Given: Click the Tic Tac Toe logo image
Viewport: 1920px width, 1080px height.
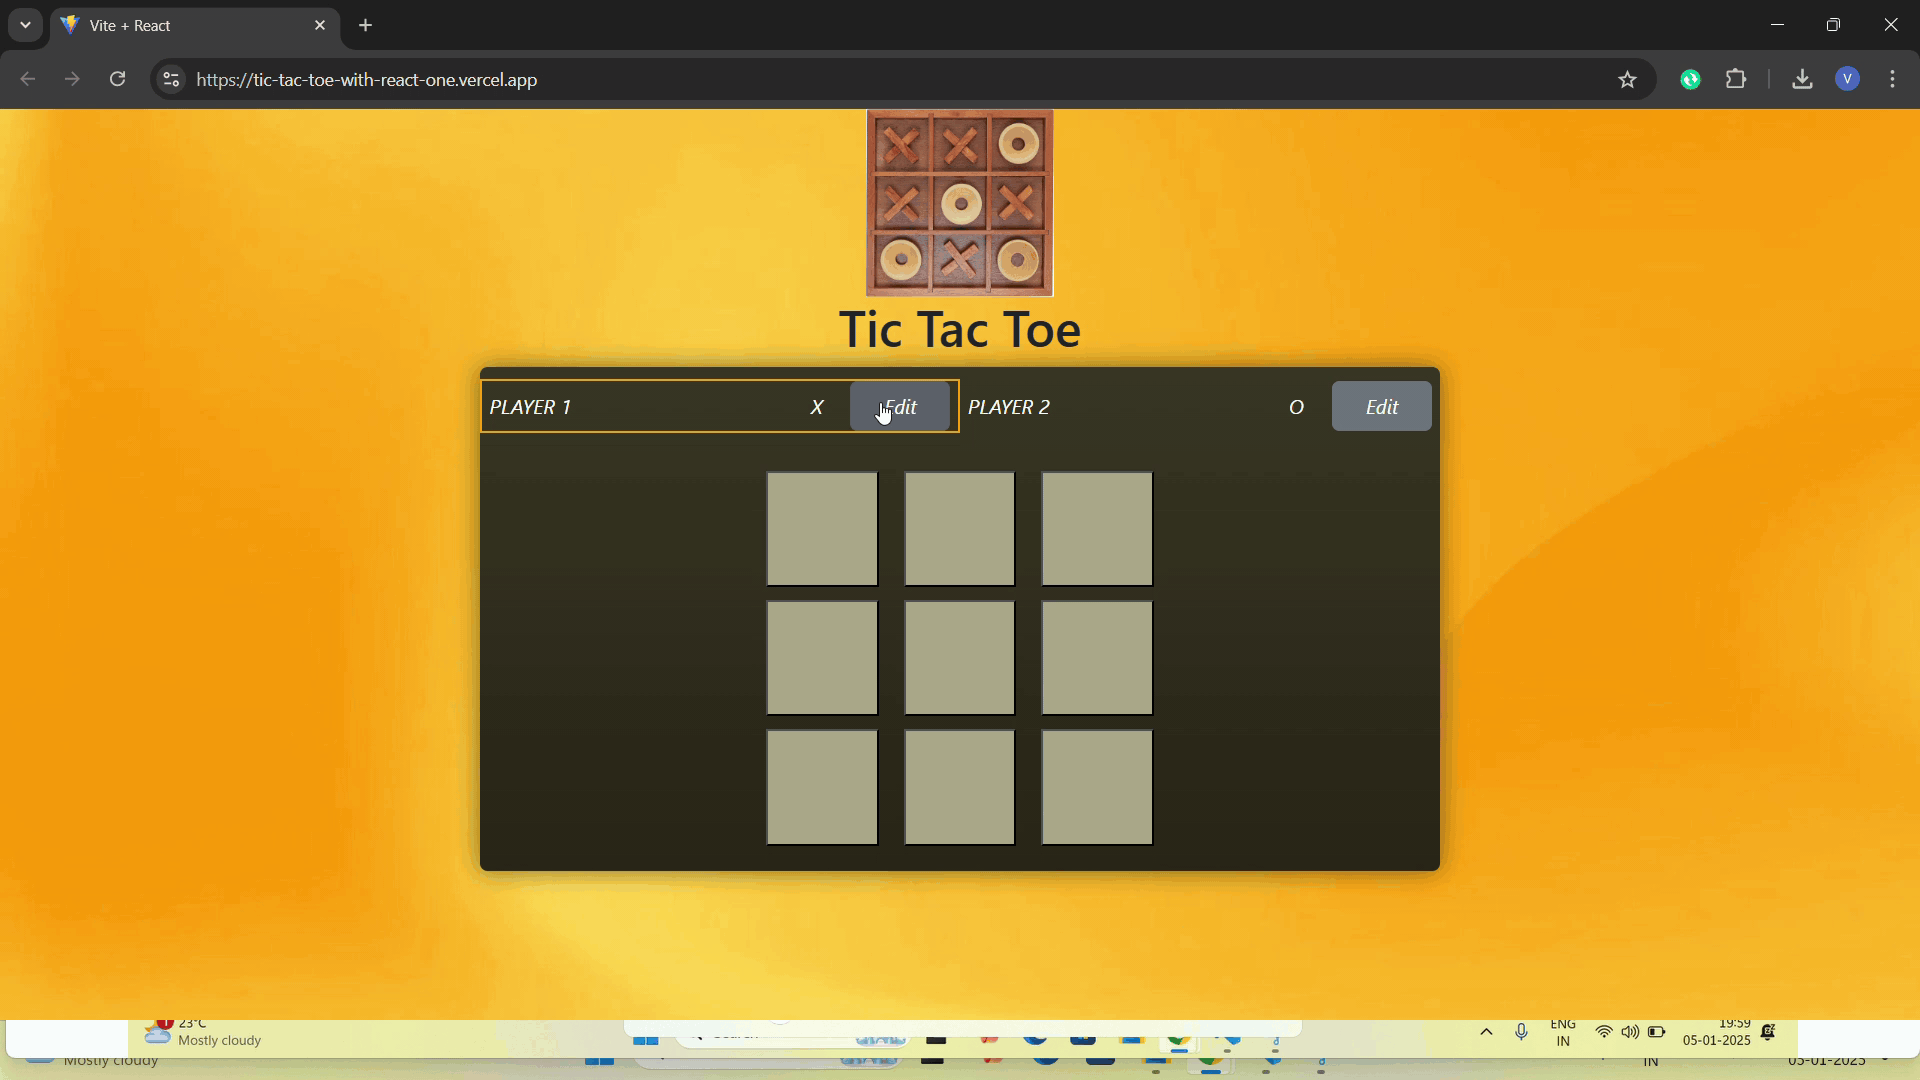Looking at the screenshot, I should [x=959, y=203].
